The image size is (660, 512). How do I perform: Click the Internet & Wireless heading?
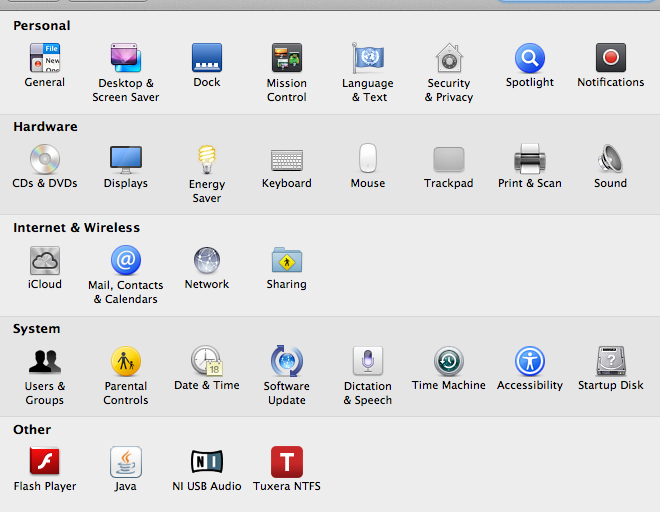tap(77, 228)
